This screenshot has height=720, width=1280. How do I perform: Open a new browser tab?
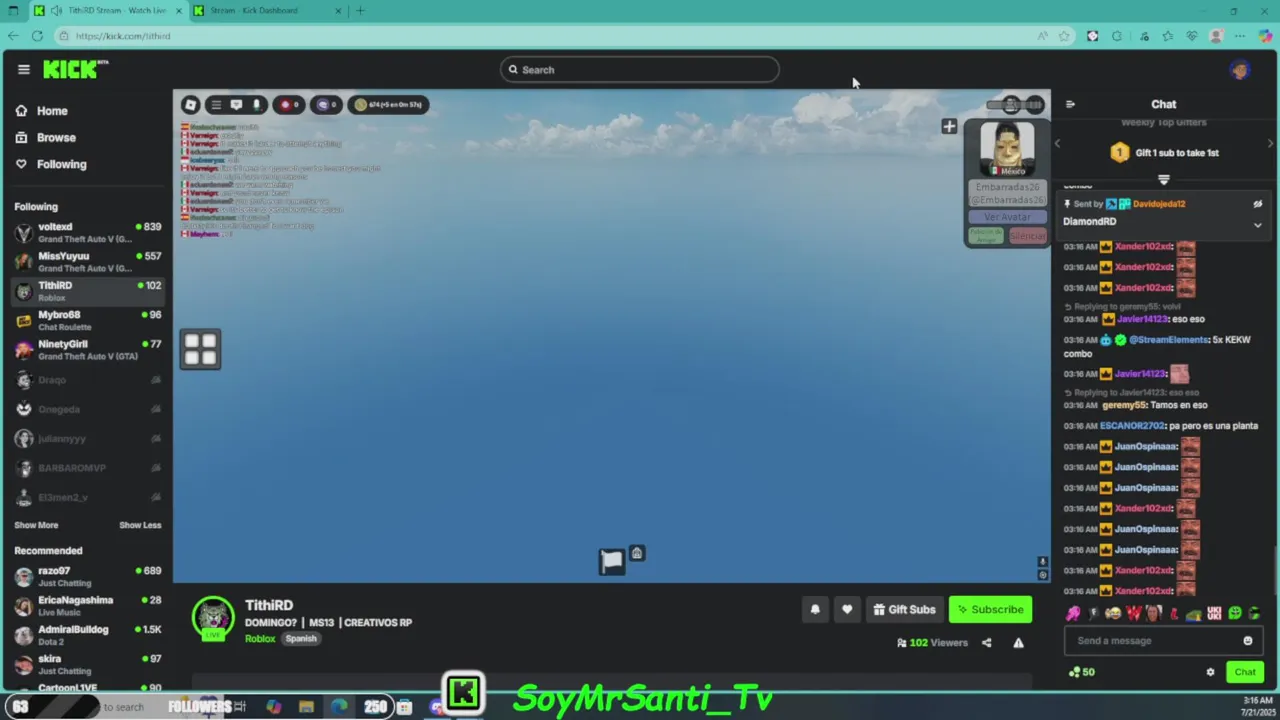coord(360,11)
